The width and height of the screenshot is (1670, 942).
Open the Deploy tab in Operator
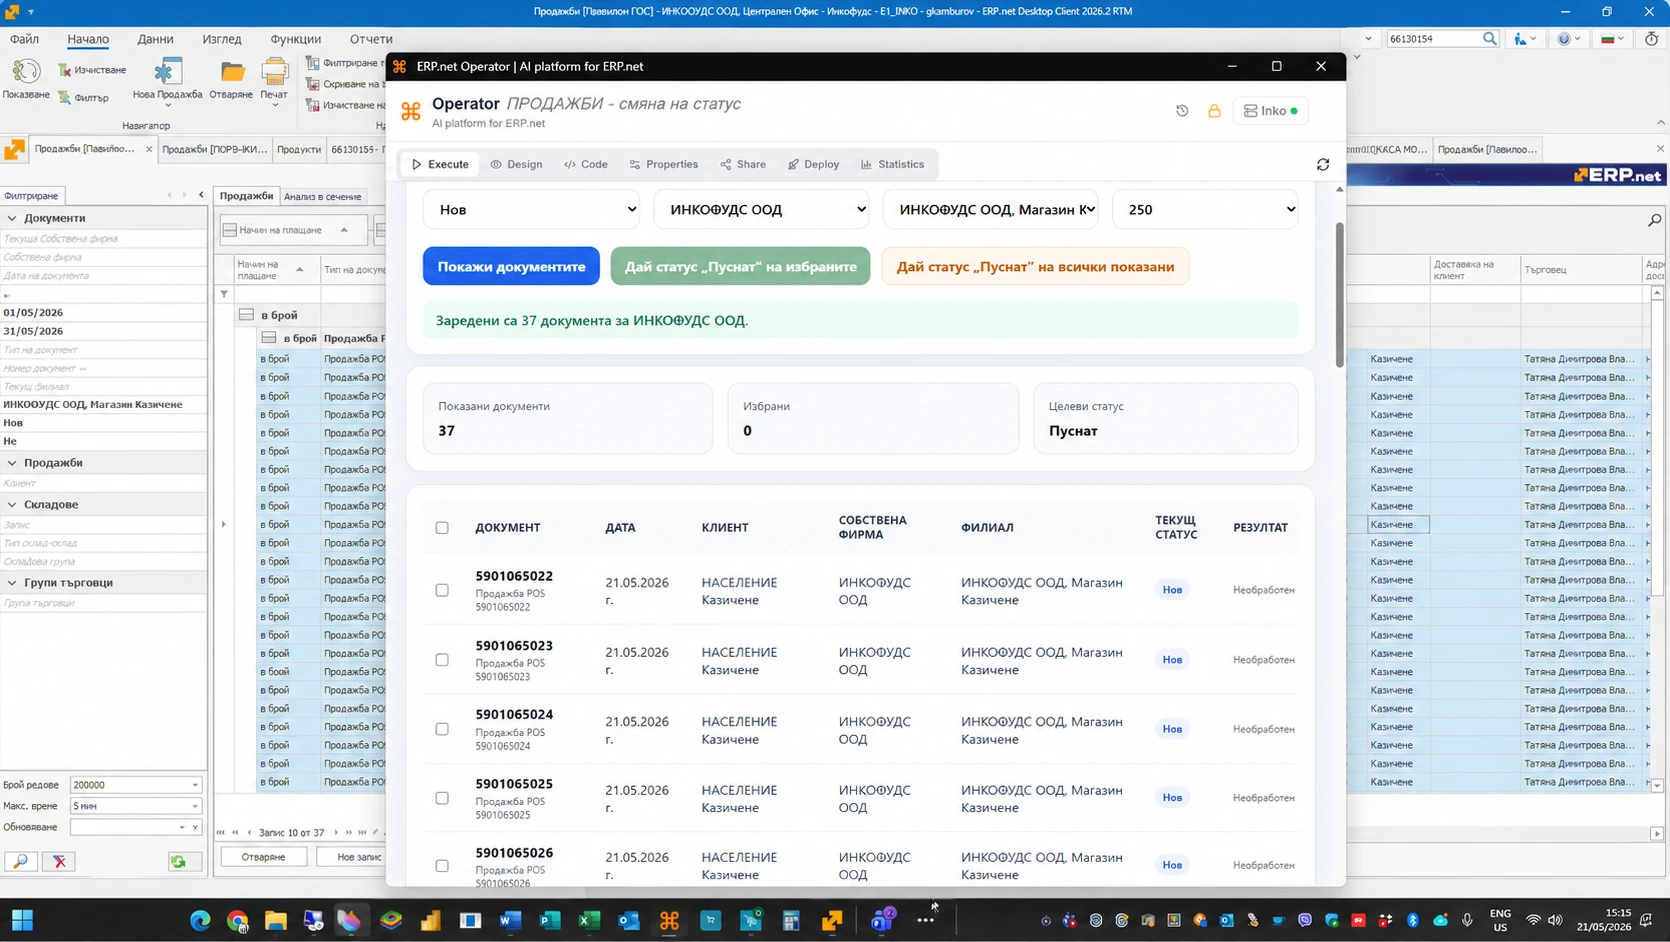(813, 165)
